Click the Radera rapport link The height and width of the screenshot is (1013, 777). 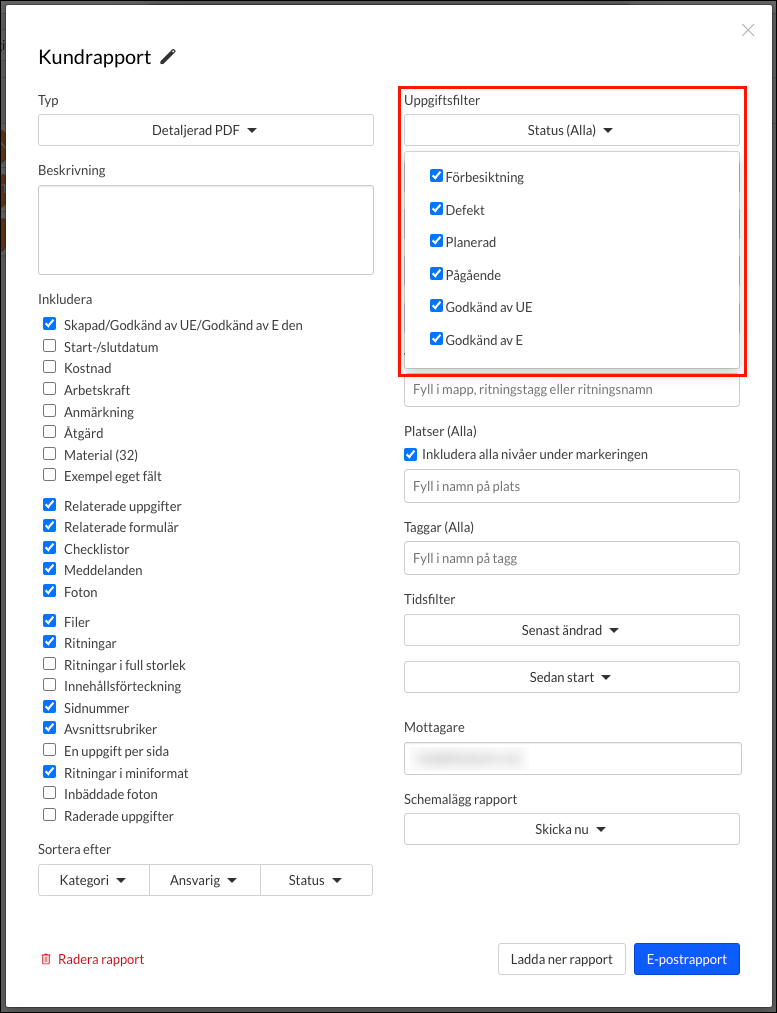point(101,959)
